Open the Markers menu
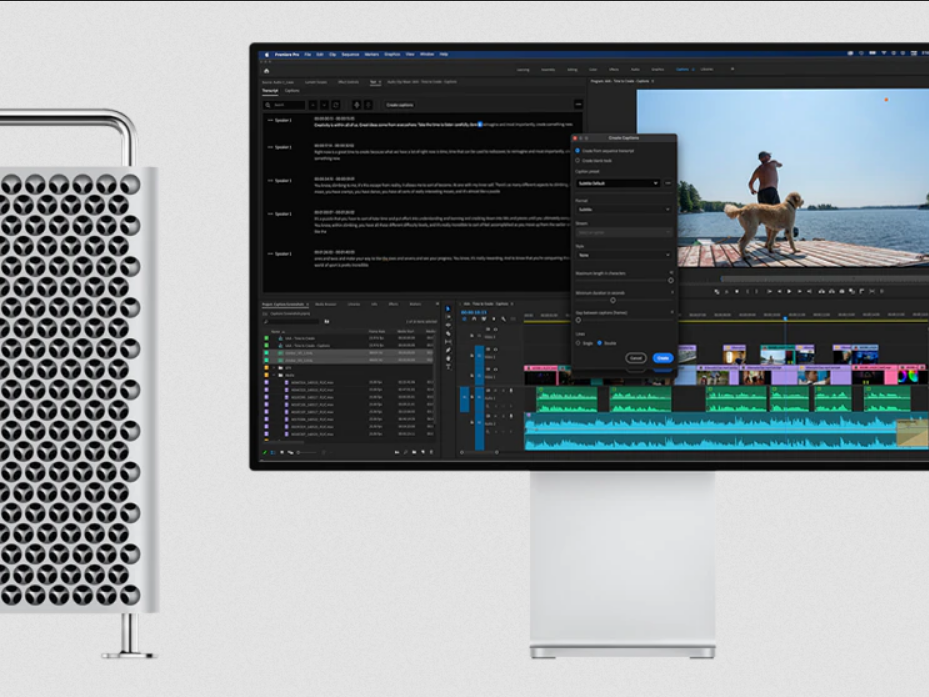Viewport: 929px width, 697px height. pos(371,55)
